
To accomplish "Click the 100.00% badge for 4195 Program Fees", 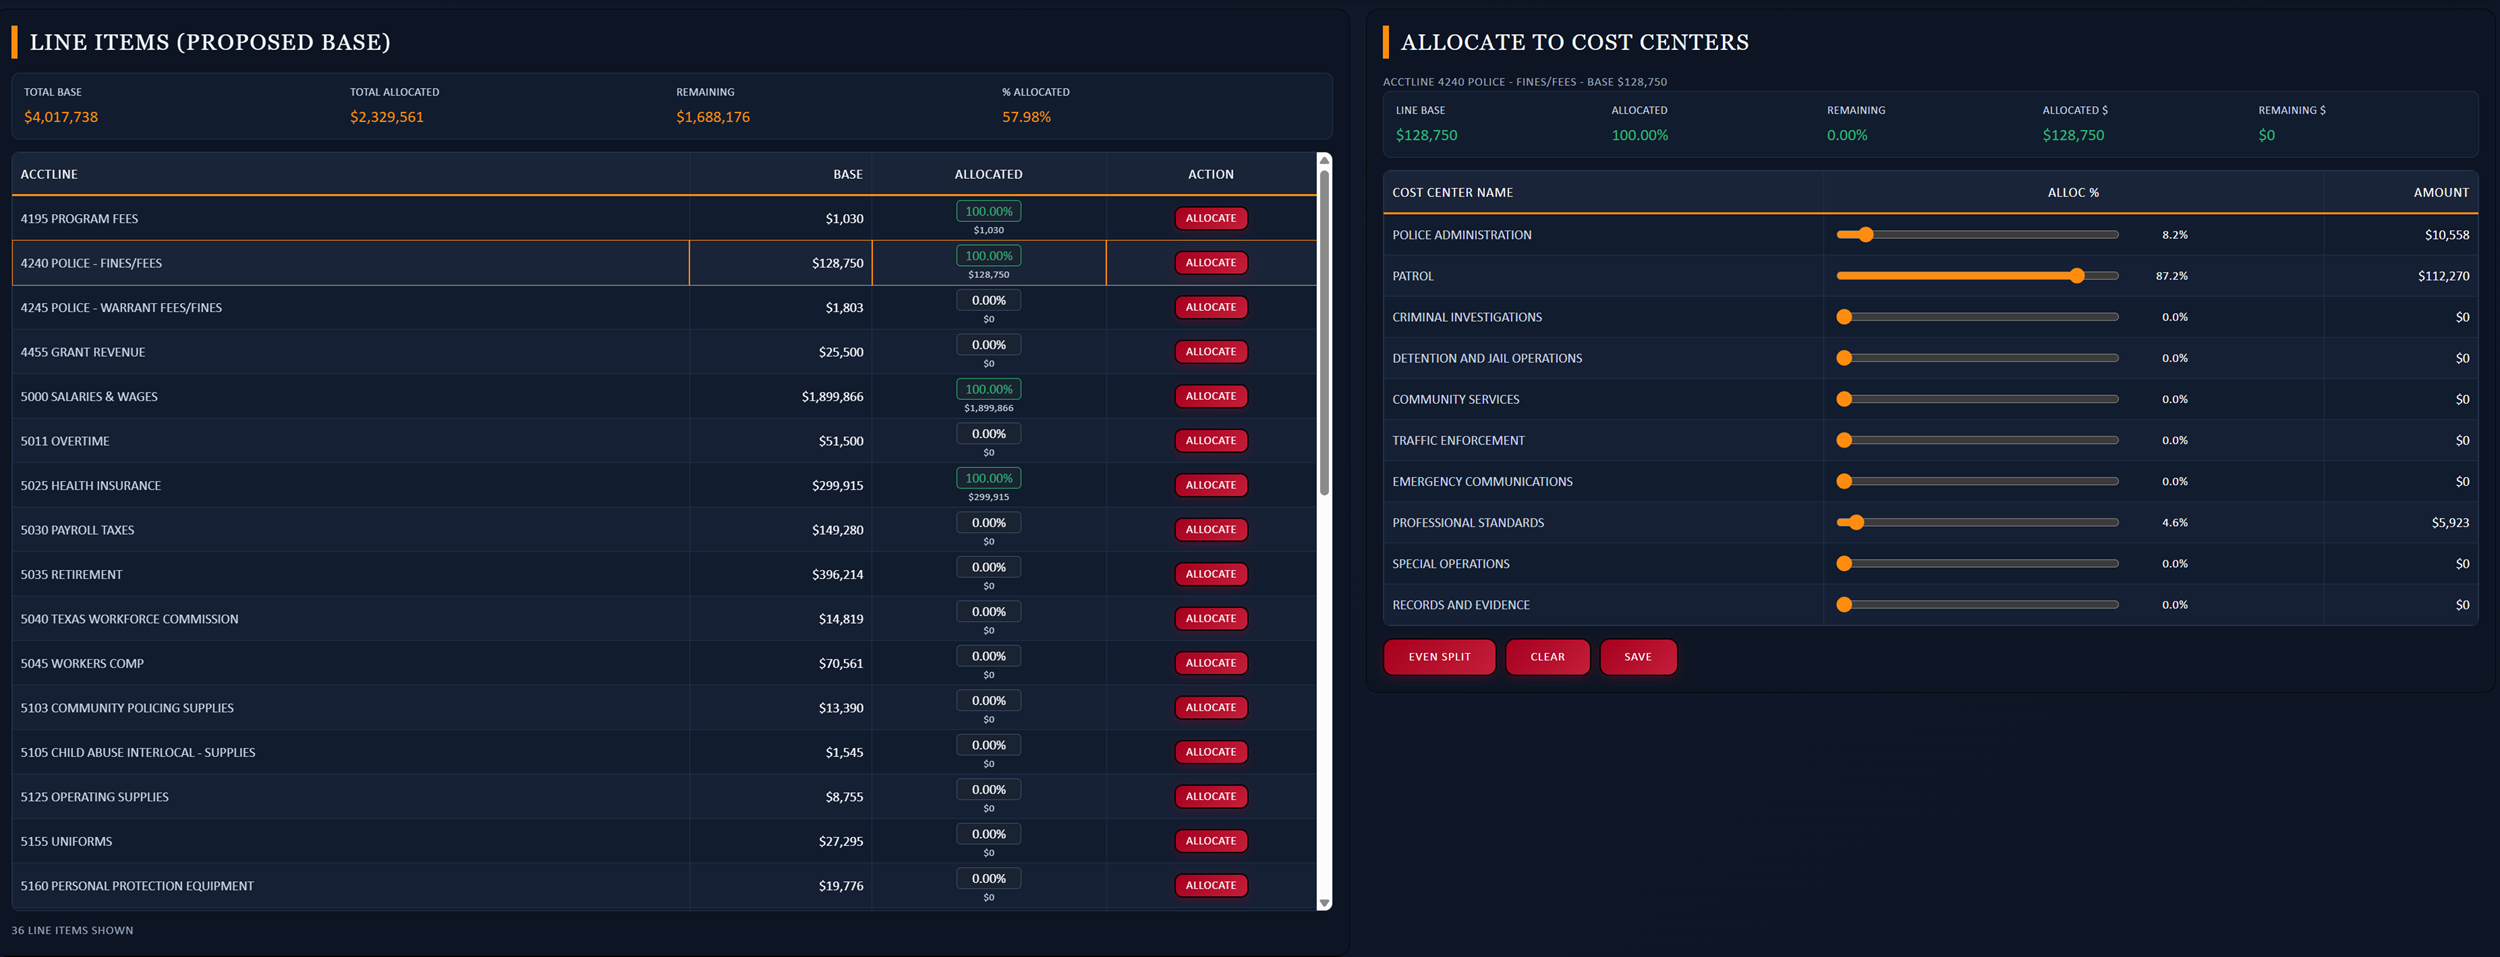I will click(x=988, y=211).
